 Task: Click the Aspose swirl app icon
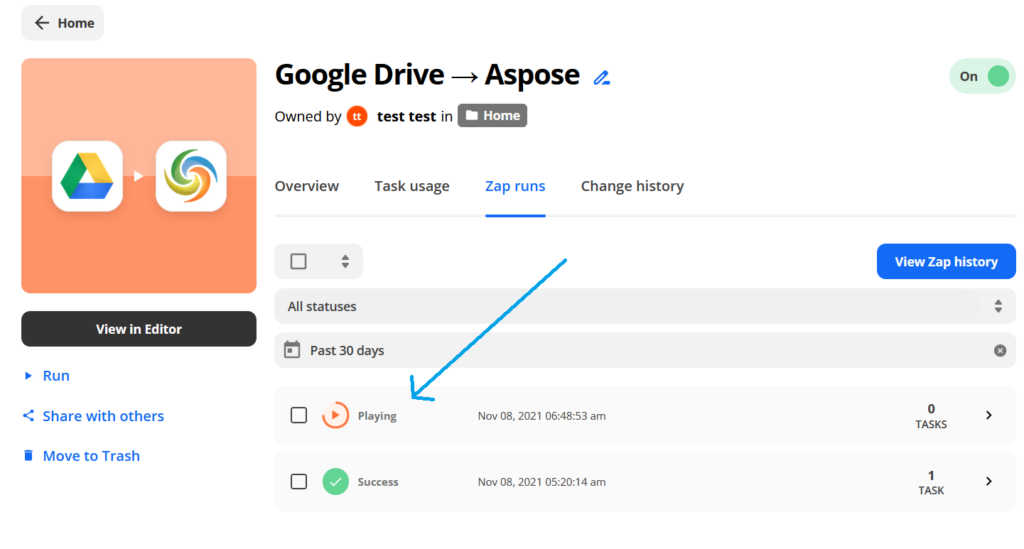191,176
